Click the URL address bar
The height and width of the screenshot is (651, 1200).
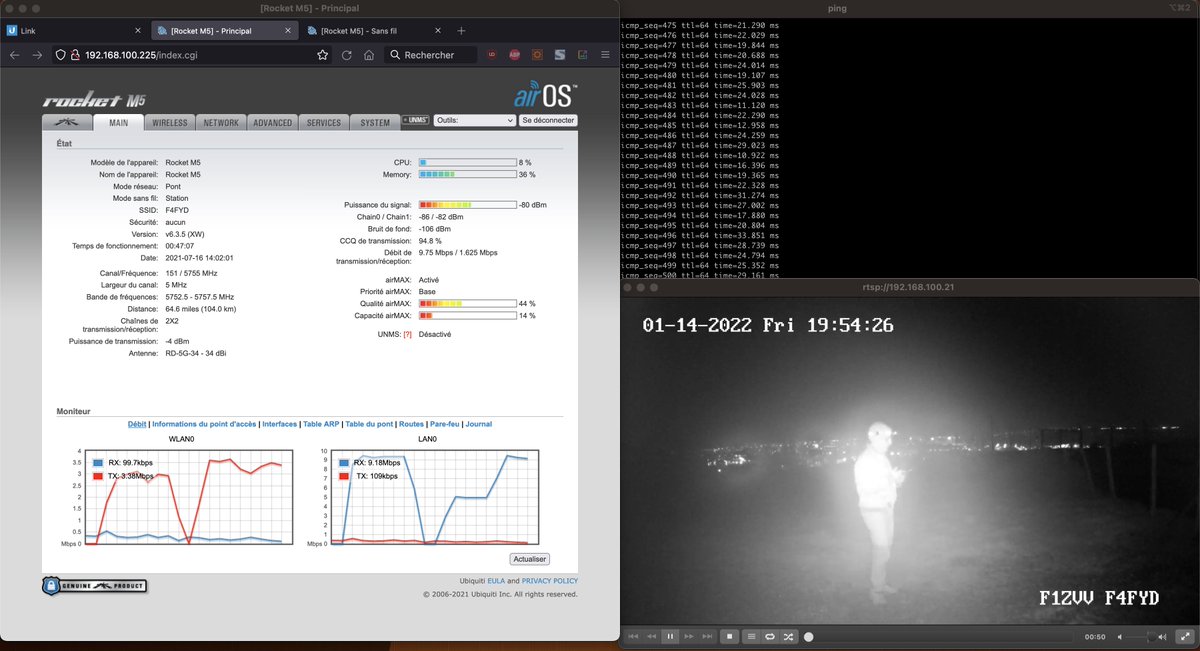click(190, 55)
